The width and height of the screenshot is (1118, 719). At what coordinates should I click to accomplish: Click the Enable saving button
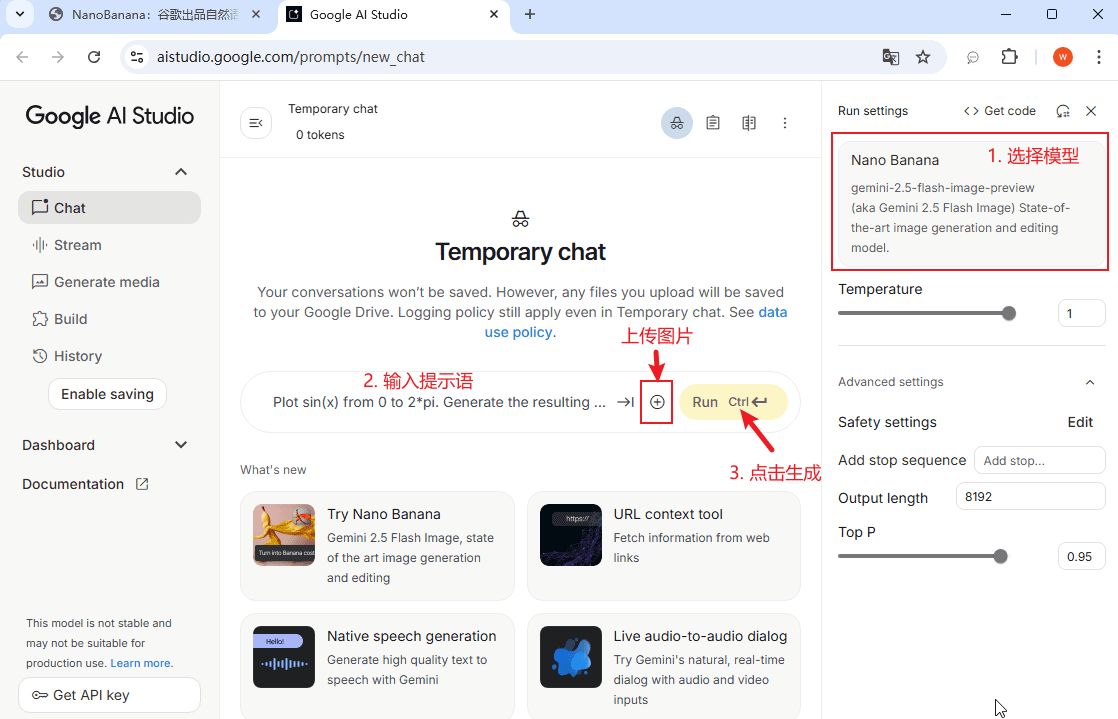pyautogui.click(x=107, y=394)
